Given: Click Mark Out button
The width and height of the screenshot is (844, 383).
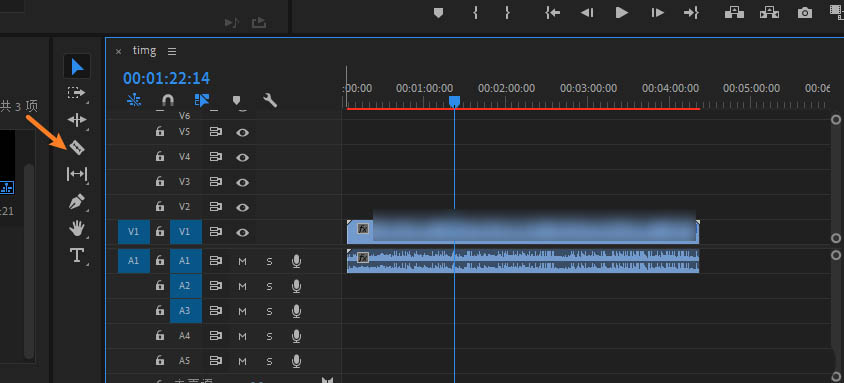Looking at the screenshot, I should pos(507,12).
